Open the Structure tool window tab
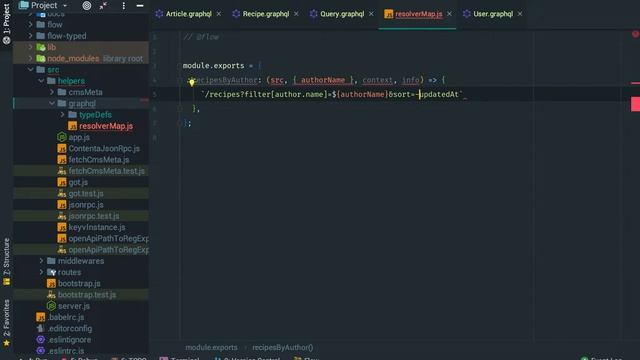The image size is (640, 360). point(6,262)
